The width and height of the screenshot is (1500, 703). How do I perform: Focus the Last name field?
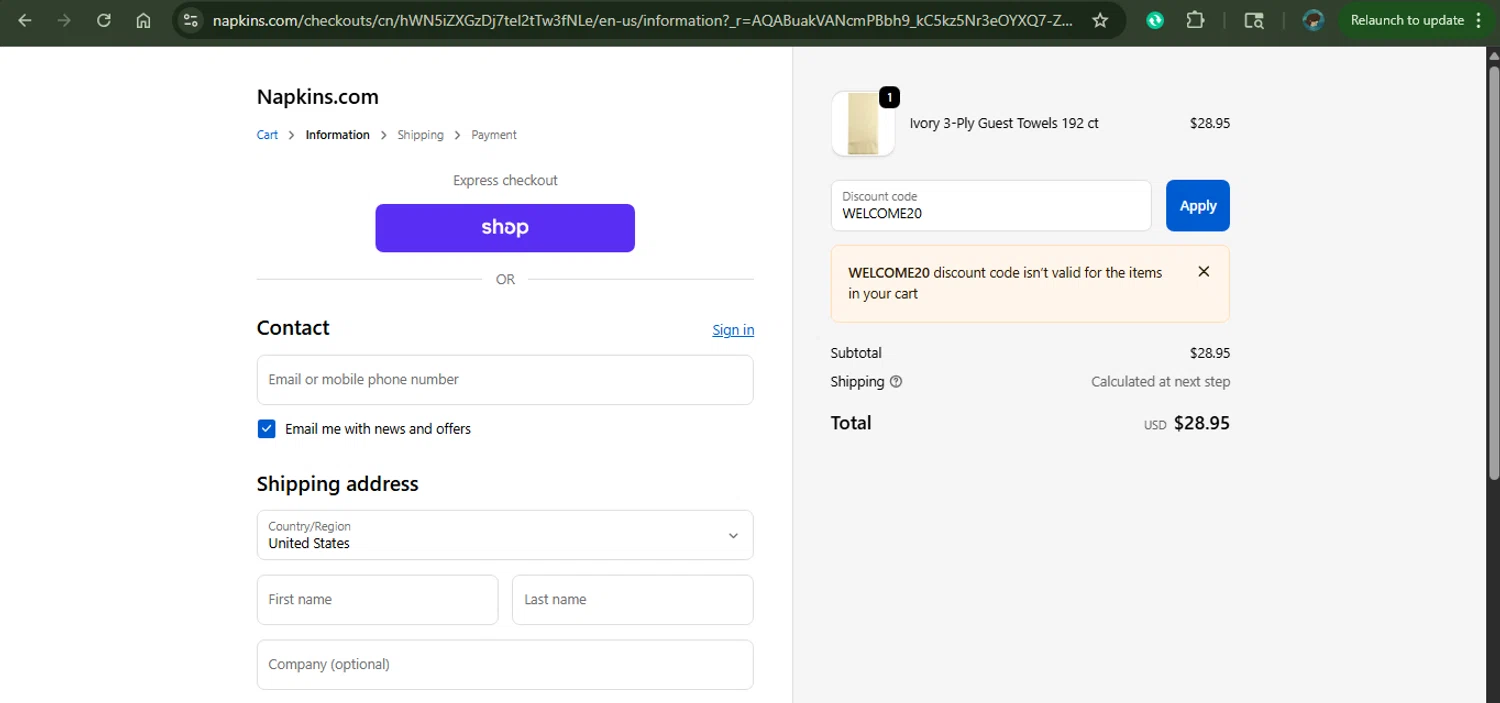coord(632,600)
